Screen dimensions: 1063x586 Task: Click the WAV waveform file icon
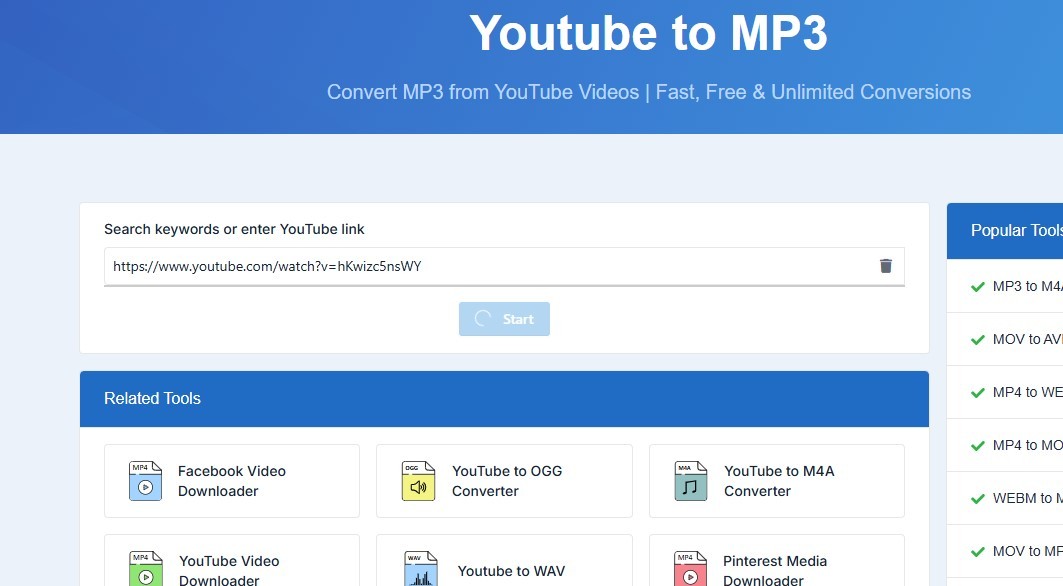(420, 568)
